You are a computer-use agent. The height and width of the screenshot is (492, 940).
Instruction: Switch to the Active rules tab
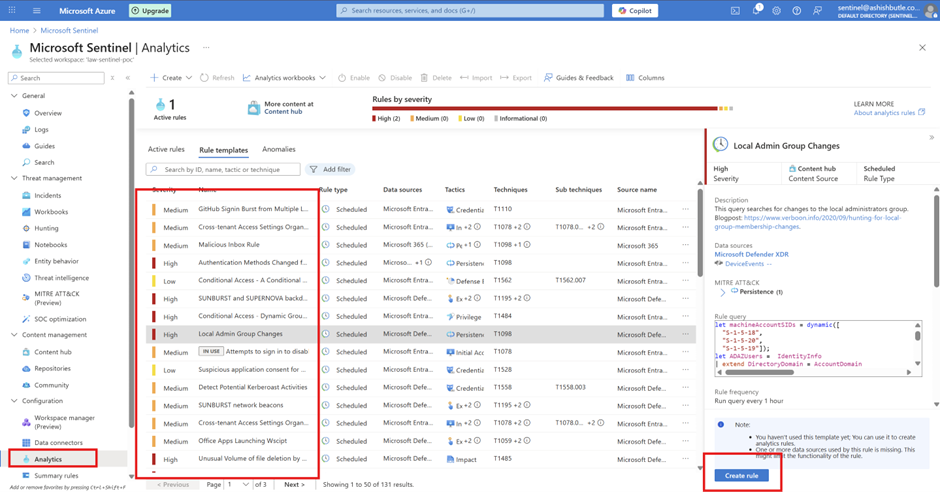[x=166, y=150]
